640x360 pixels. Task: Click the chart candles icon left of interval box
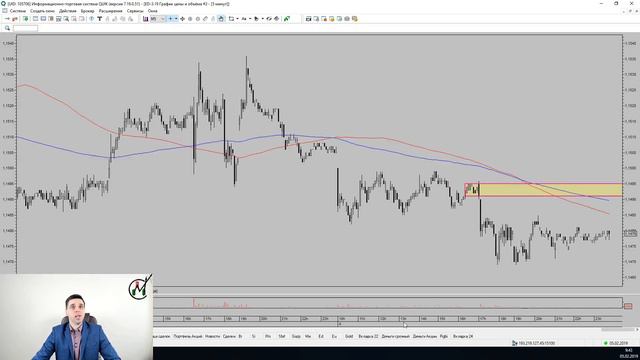(x=145, y=19)
